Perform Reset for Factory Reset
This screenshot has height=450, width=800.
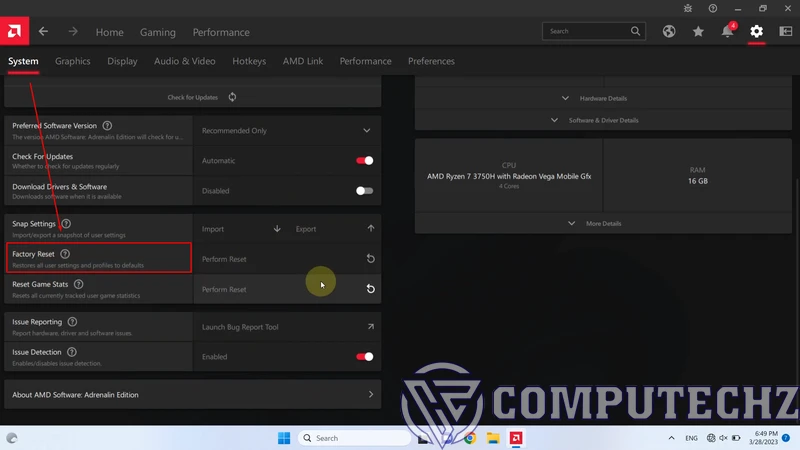287,259
